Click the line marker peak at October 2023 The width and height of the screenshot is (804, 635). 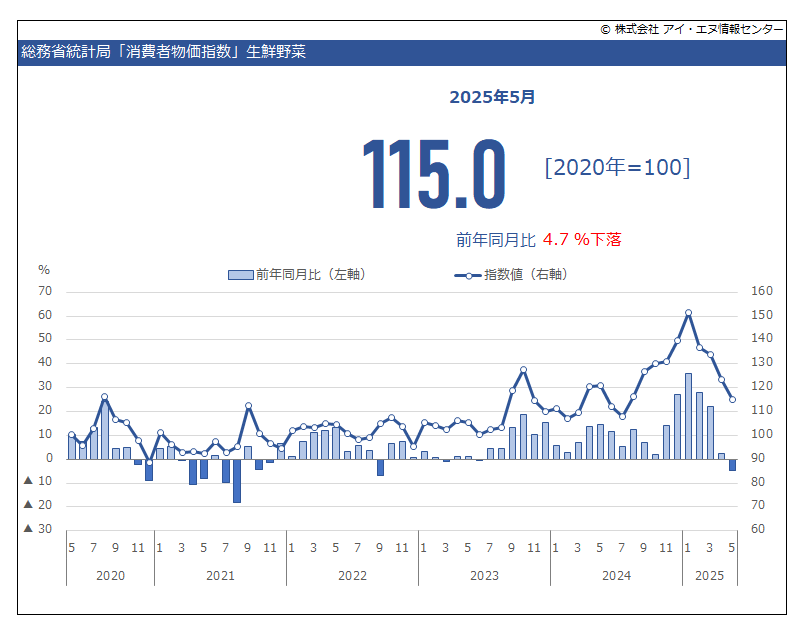[524, 370]
